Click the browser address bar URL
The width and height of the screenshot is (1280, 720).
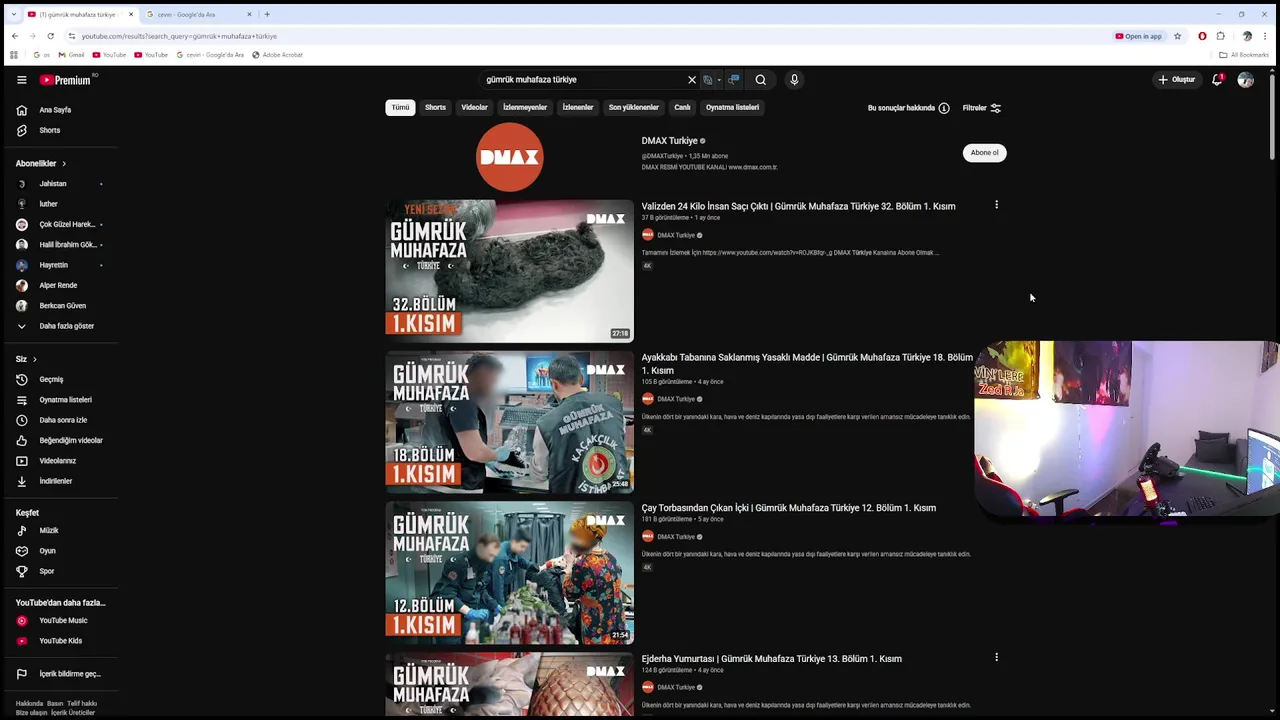click(179, 36)
